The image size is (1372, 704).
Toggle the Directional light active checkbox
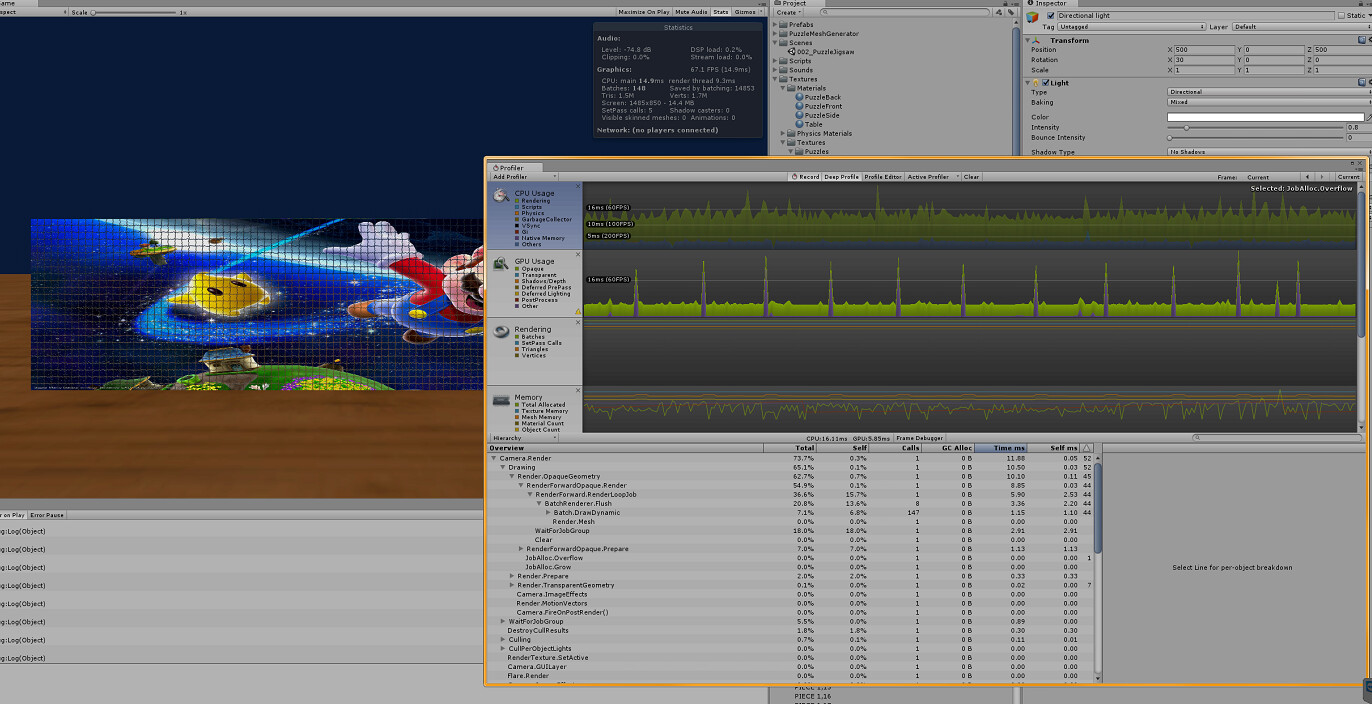click(x=1050, y=16)
